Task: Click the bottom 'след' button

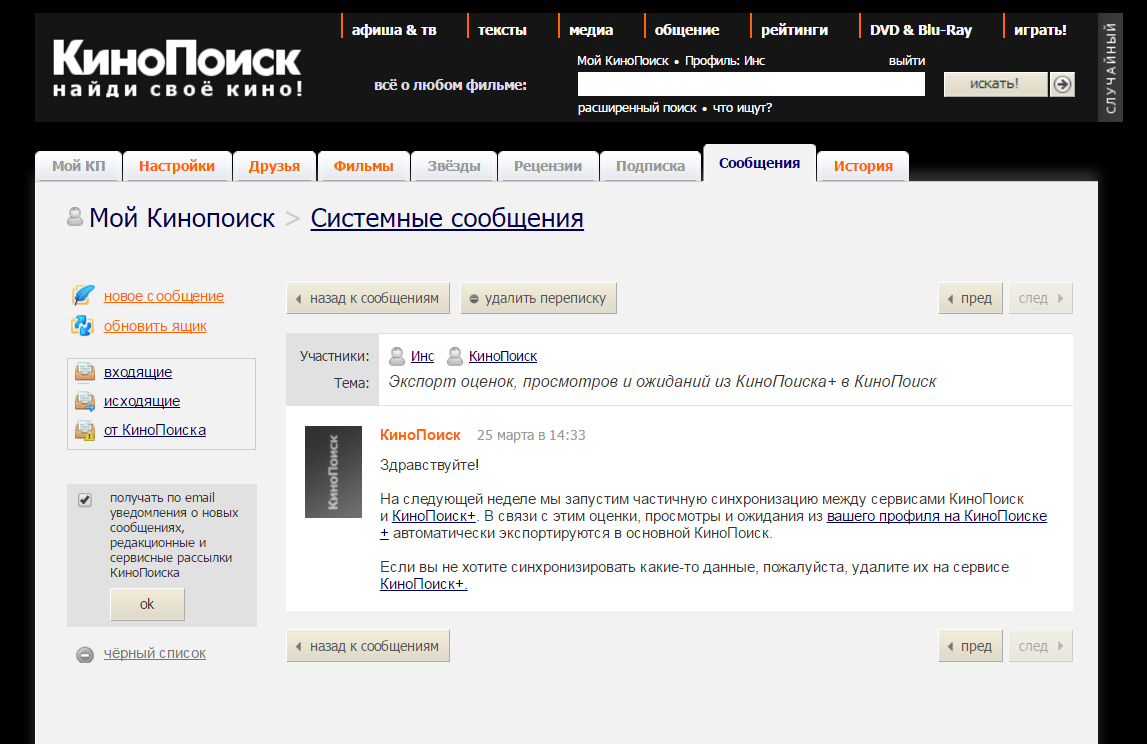Action: click(1040, 647)
